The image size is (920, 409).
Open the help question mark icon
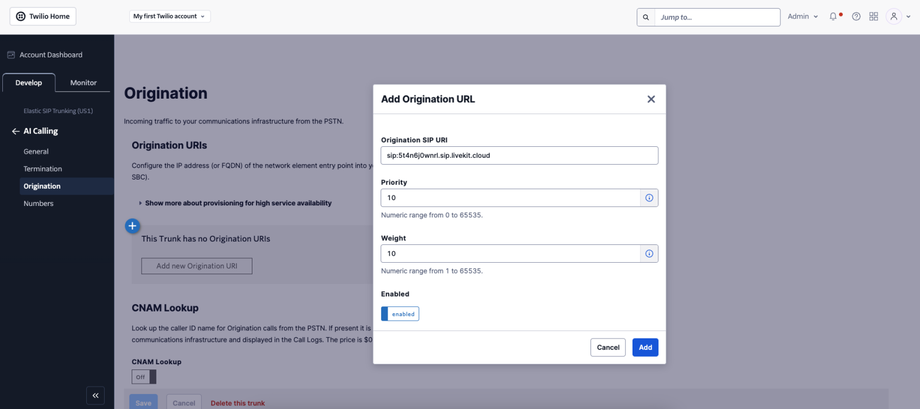pos(856,17)
